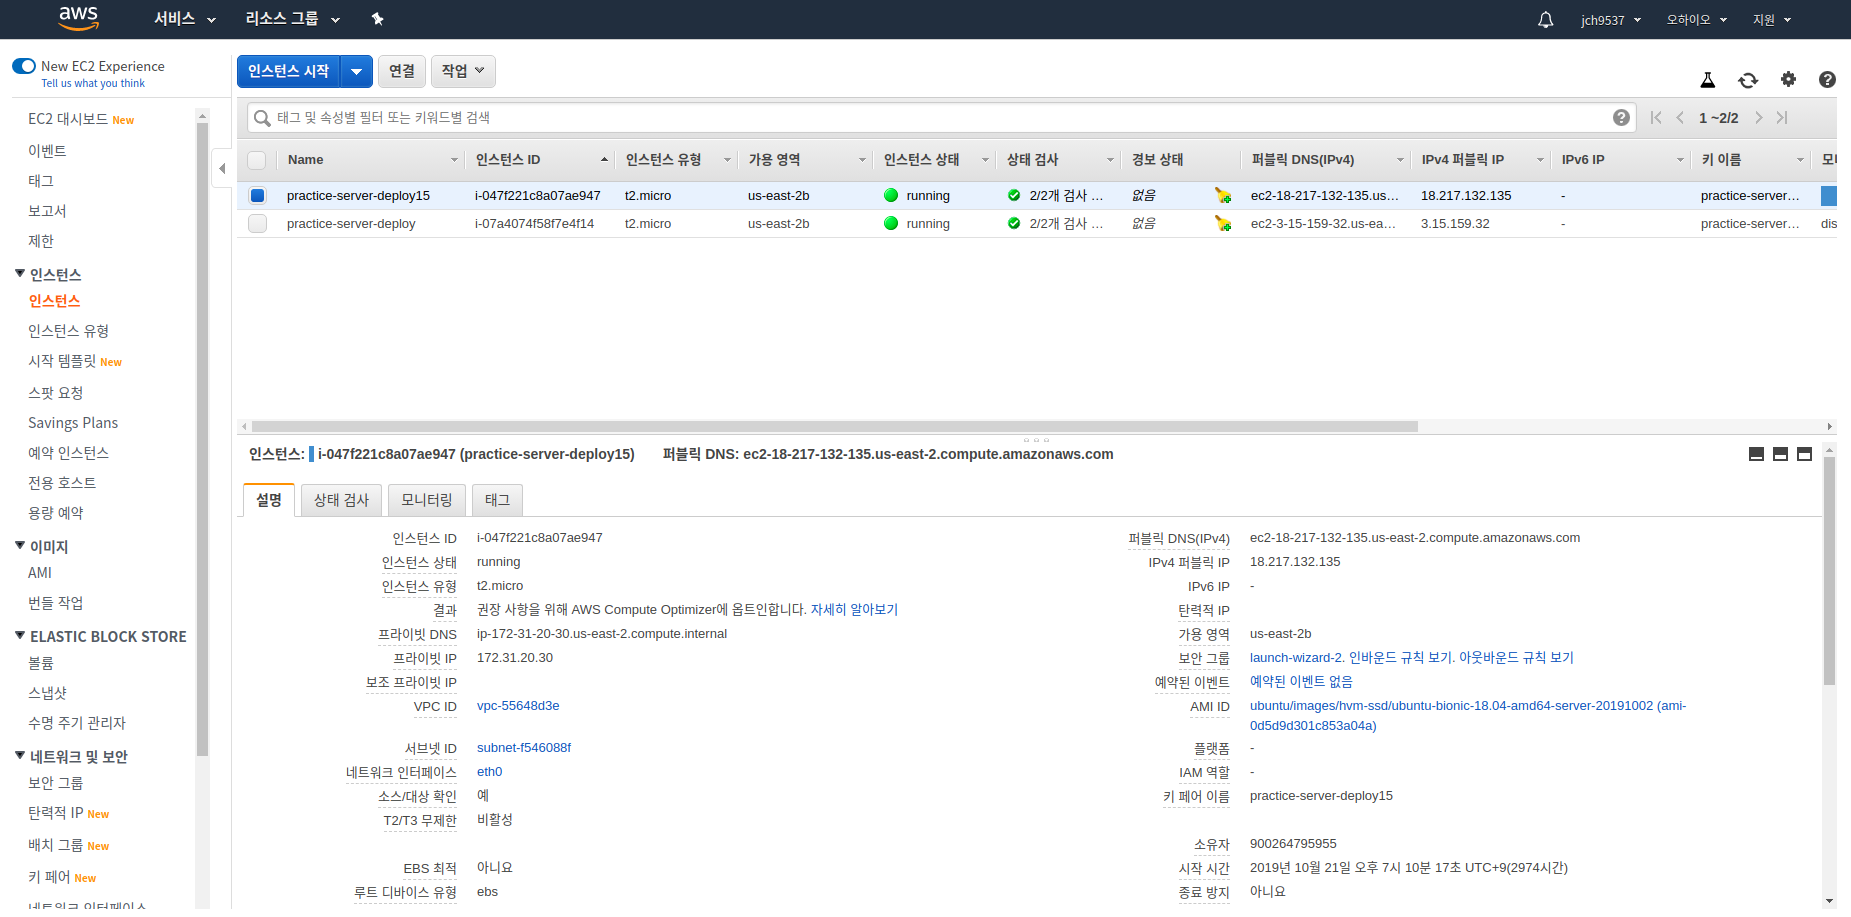Open EC2 settings gear icon
Viewport: 1851px width, 917px height.
1788,80
